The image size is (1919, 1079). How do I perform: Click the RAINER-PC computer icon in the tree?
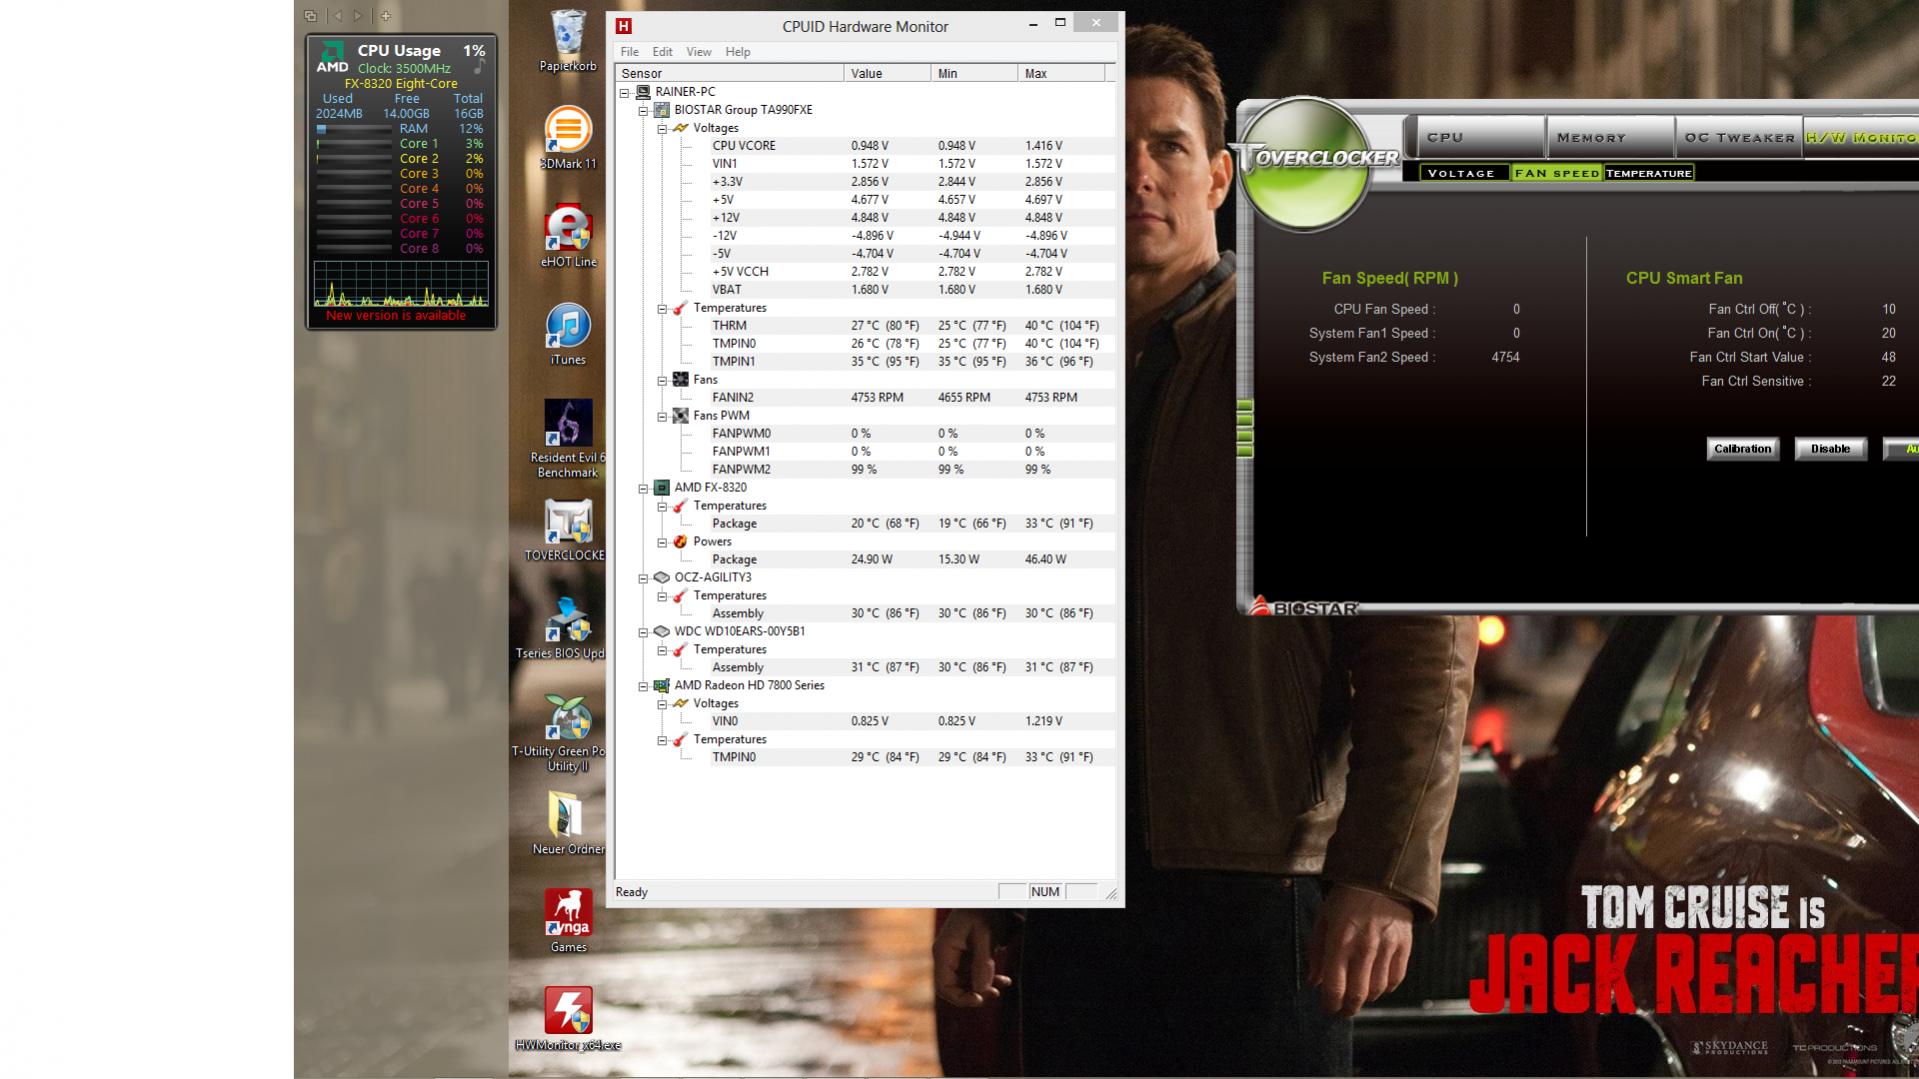643,92
